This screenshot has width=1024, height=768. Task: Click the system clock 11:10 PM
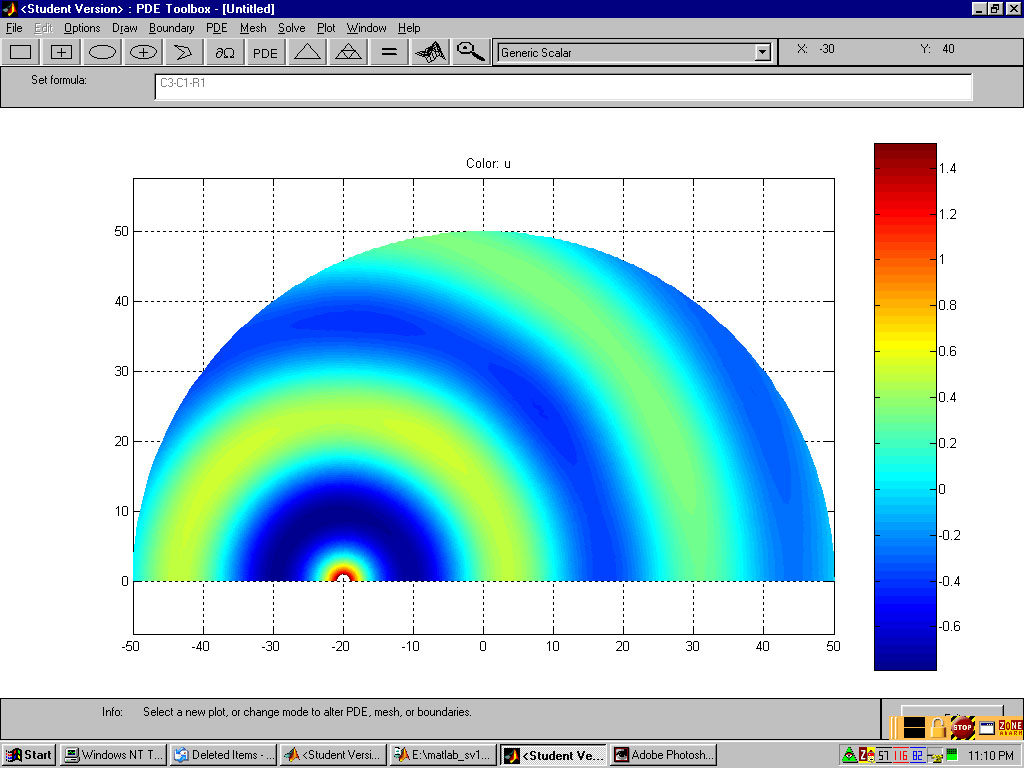(991, 756)
